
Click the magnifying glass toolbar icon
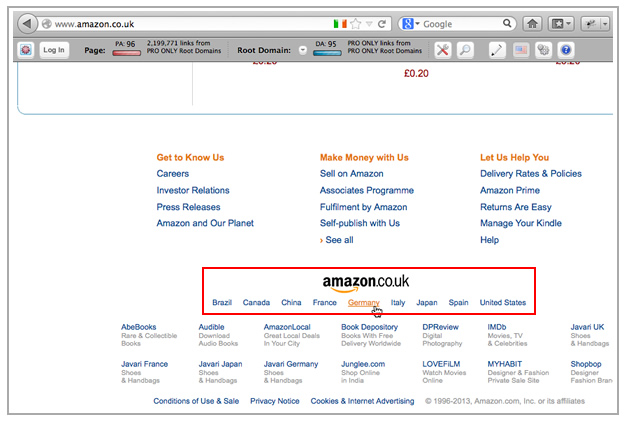pyautogui.click(x=465, y=49)
